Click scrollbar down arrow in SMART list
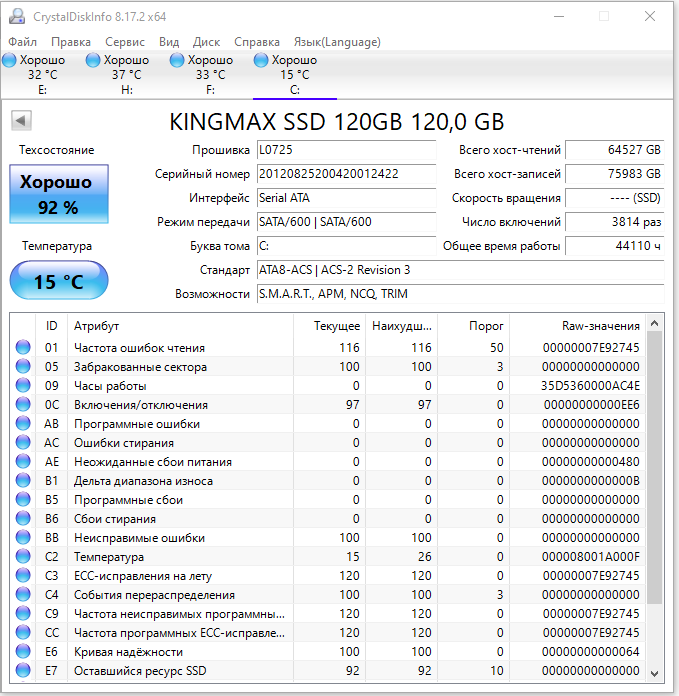Viewport: 679px width, 696px height. pyautogui.click(x=654, y=673)
